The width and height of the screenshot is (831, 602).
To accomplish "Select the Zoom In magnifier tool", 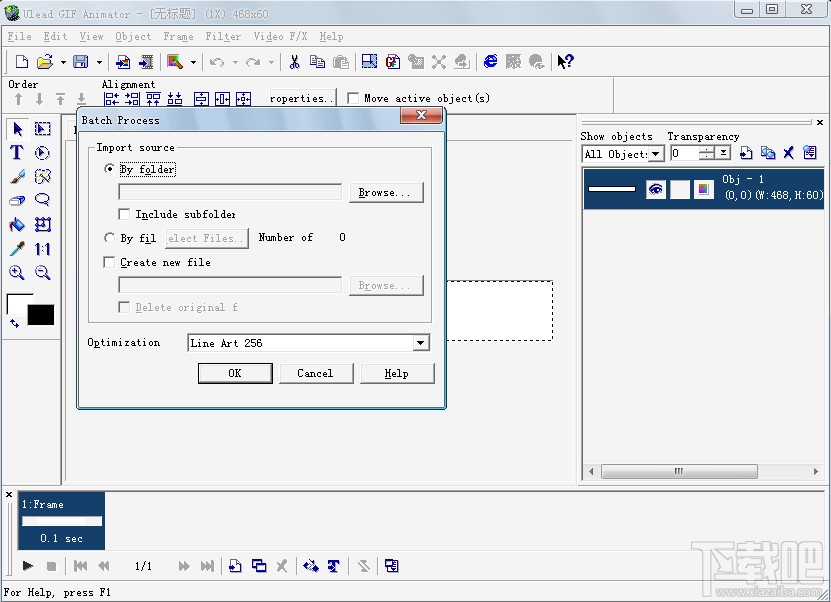I will point(15,272).
